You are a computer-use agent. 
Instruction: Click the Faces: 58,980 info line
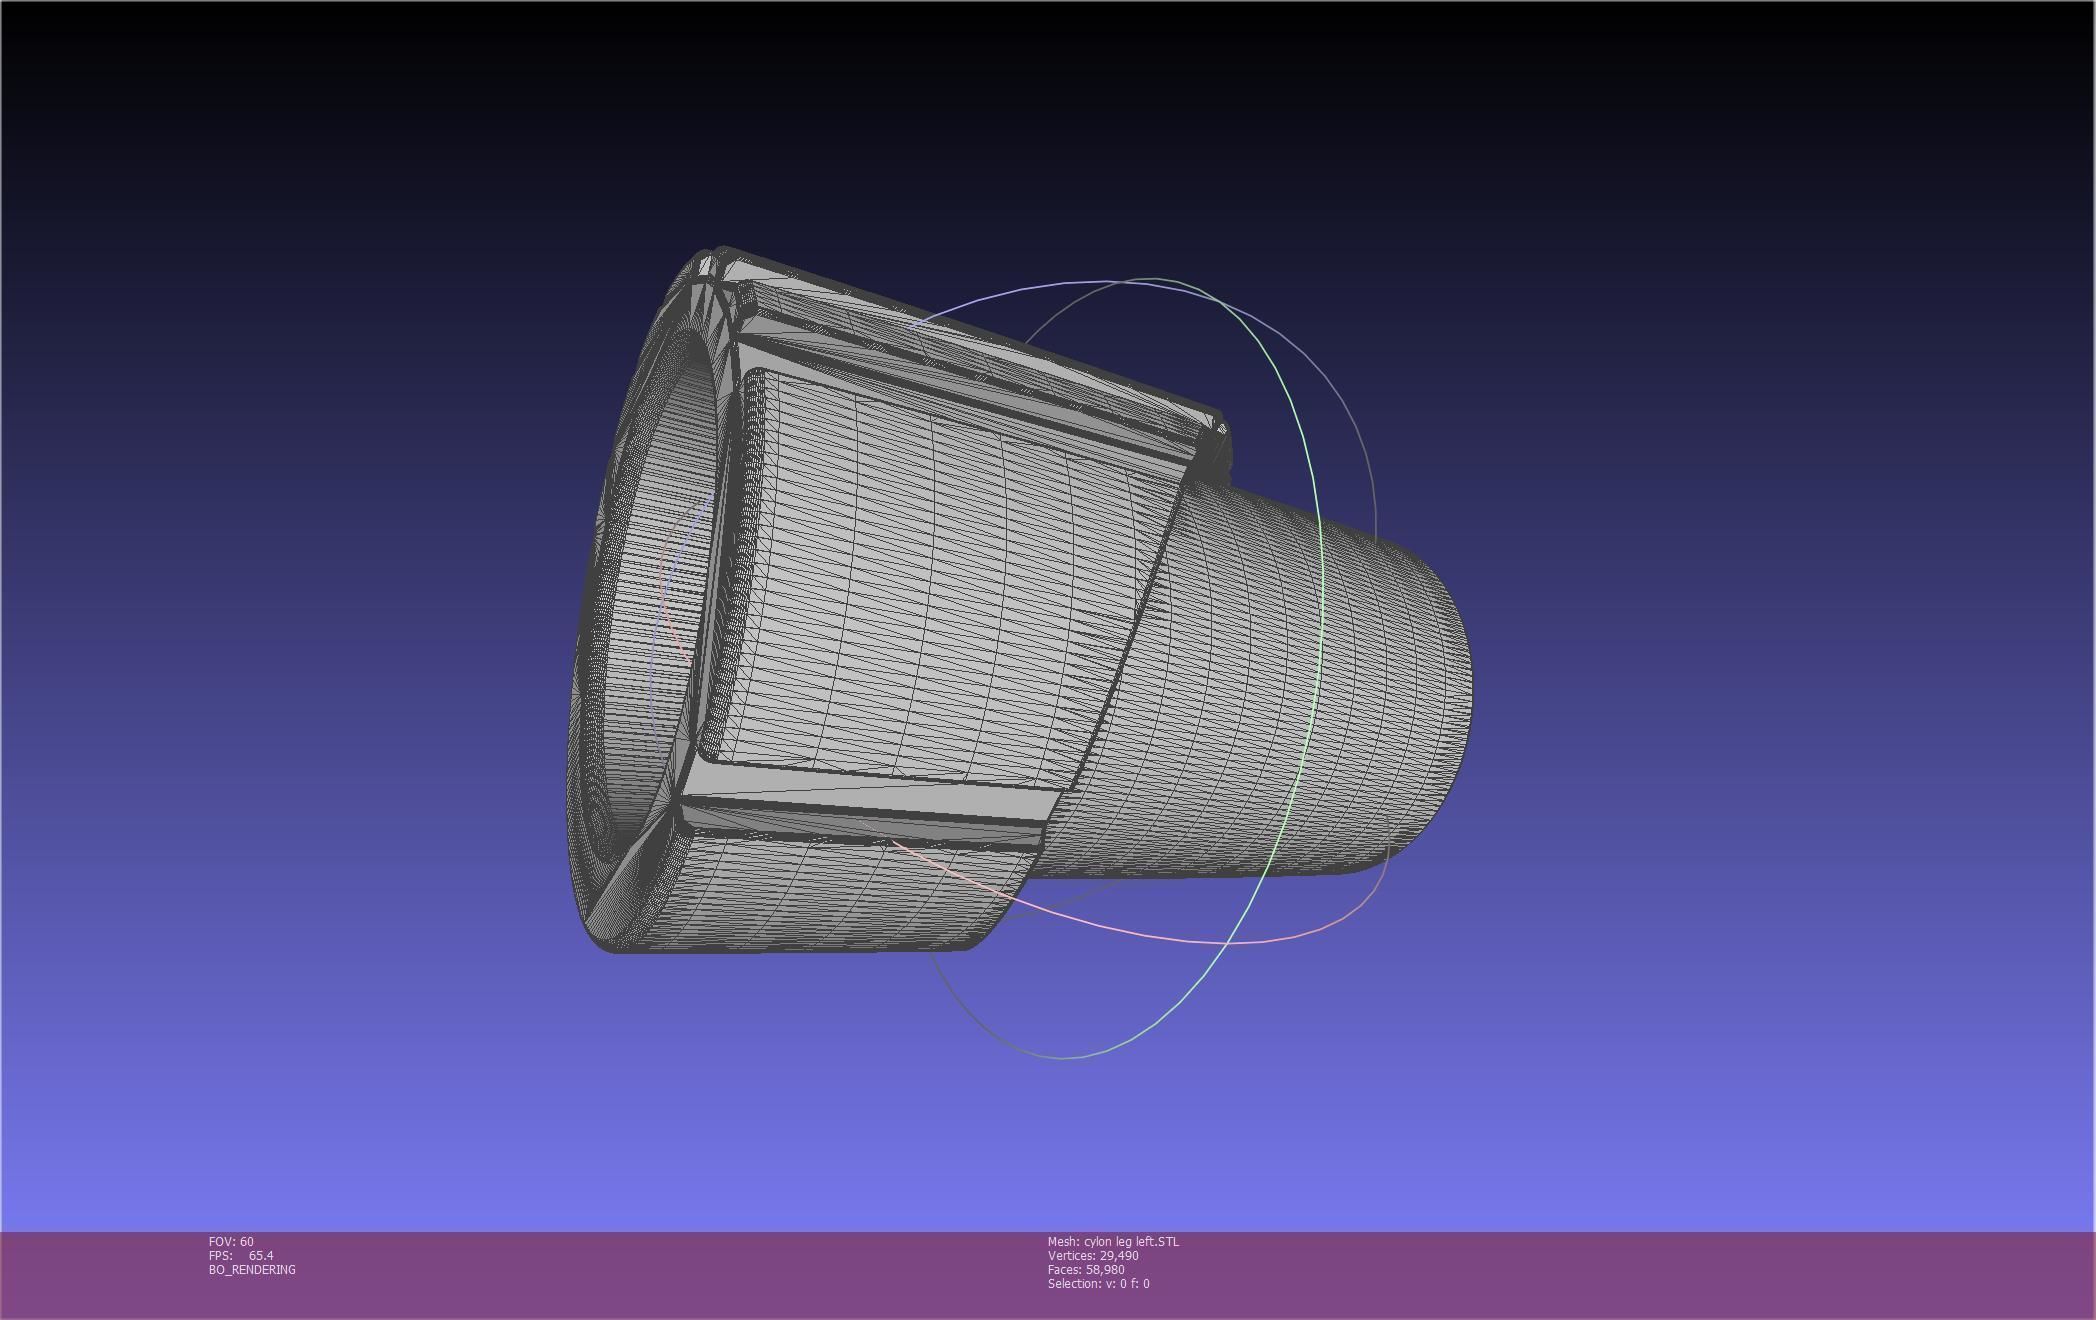[x=1086, y=1269]
